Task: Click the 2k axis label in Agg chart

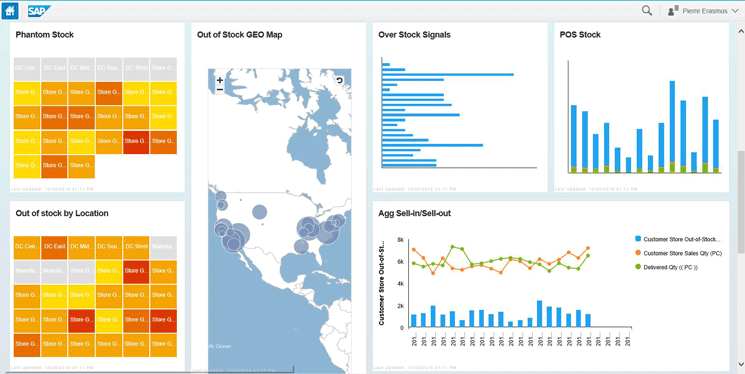Action: pos(401,306)
